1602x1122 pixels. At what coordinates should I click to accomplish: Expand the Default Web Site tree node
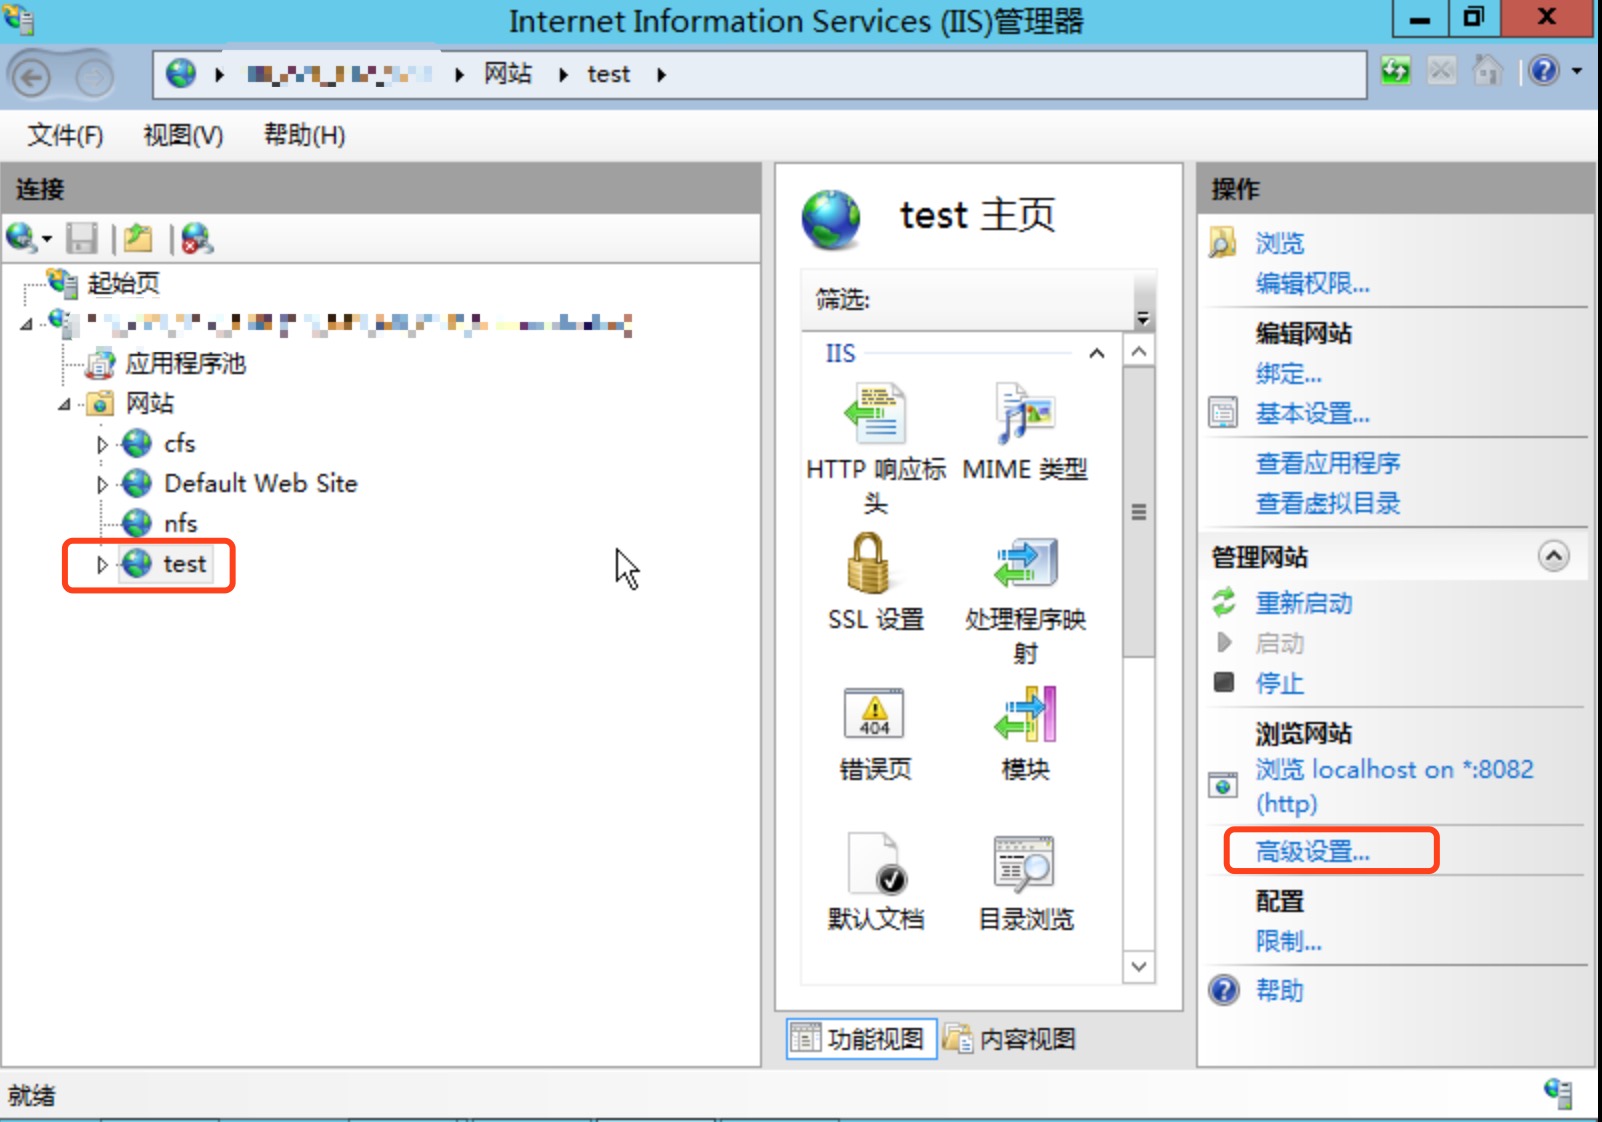(102, 484)
